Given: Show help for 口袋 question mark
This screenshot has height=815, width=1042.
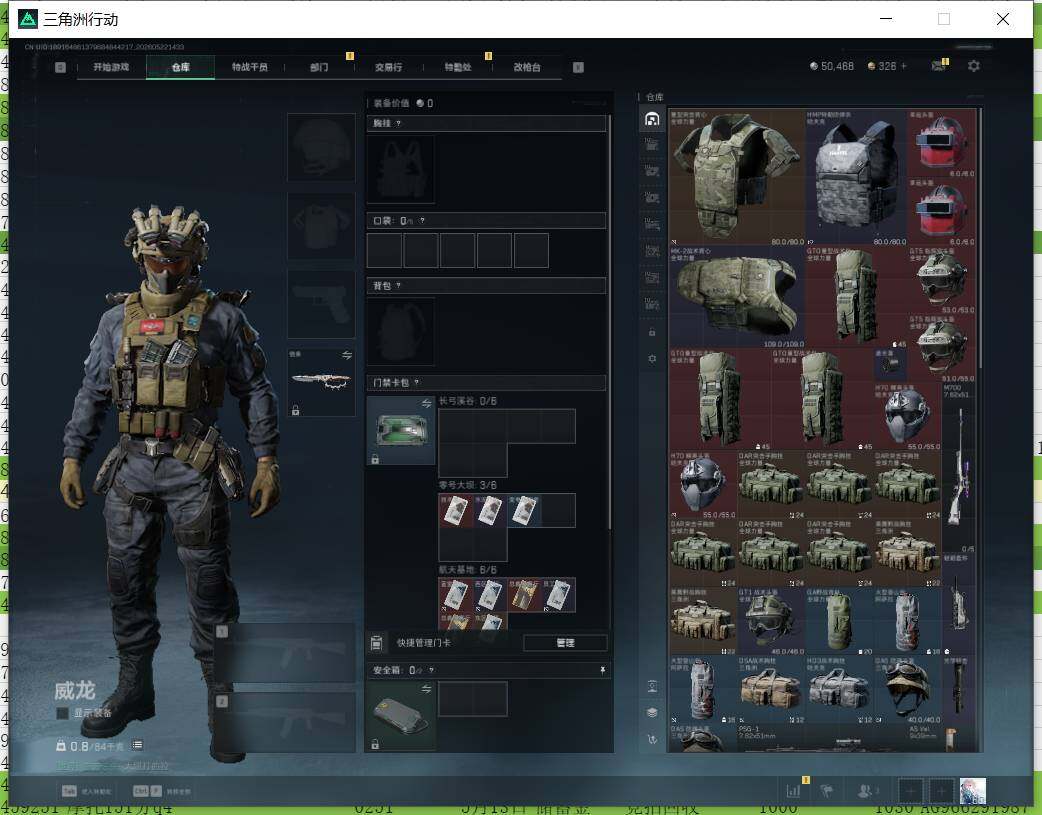Looking at the screenshot, I should pos(422,221).
